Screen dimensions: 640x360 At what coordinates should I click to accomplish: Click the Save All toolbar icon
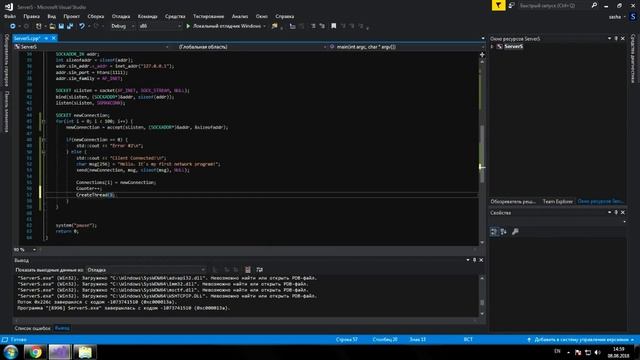click(70, 26)
